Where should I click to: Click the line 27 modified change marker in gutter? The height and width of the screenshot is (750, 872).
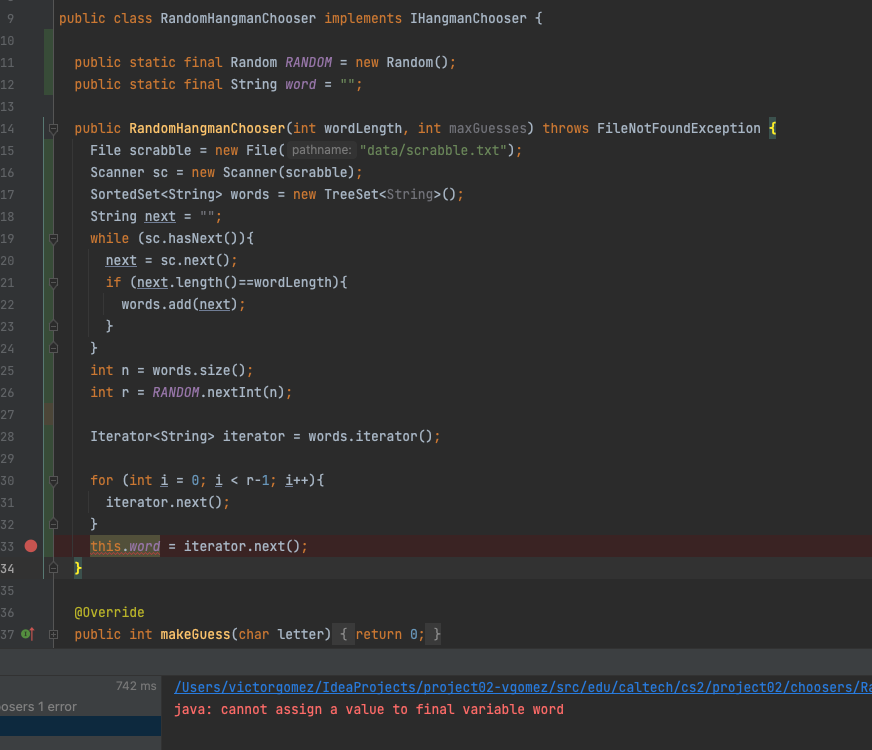(x=49, y=414)
